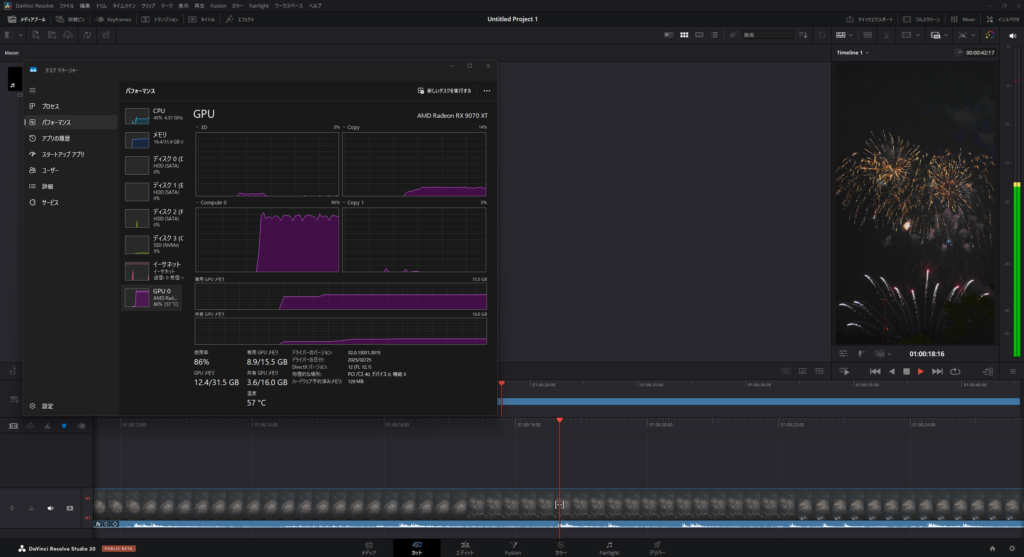This screenshot has height=557, width=1024.
Task: Expand the Timeline 1 dropdown
Action: [868, 52]
